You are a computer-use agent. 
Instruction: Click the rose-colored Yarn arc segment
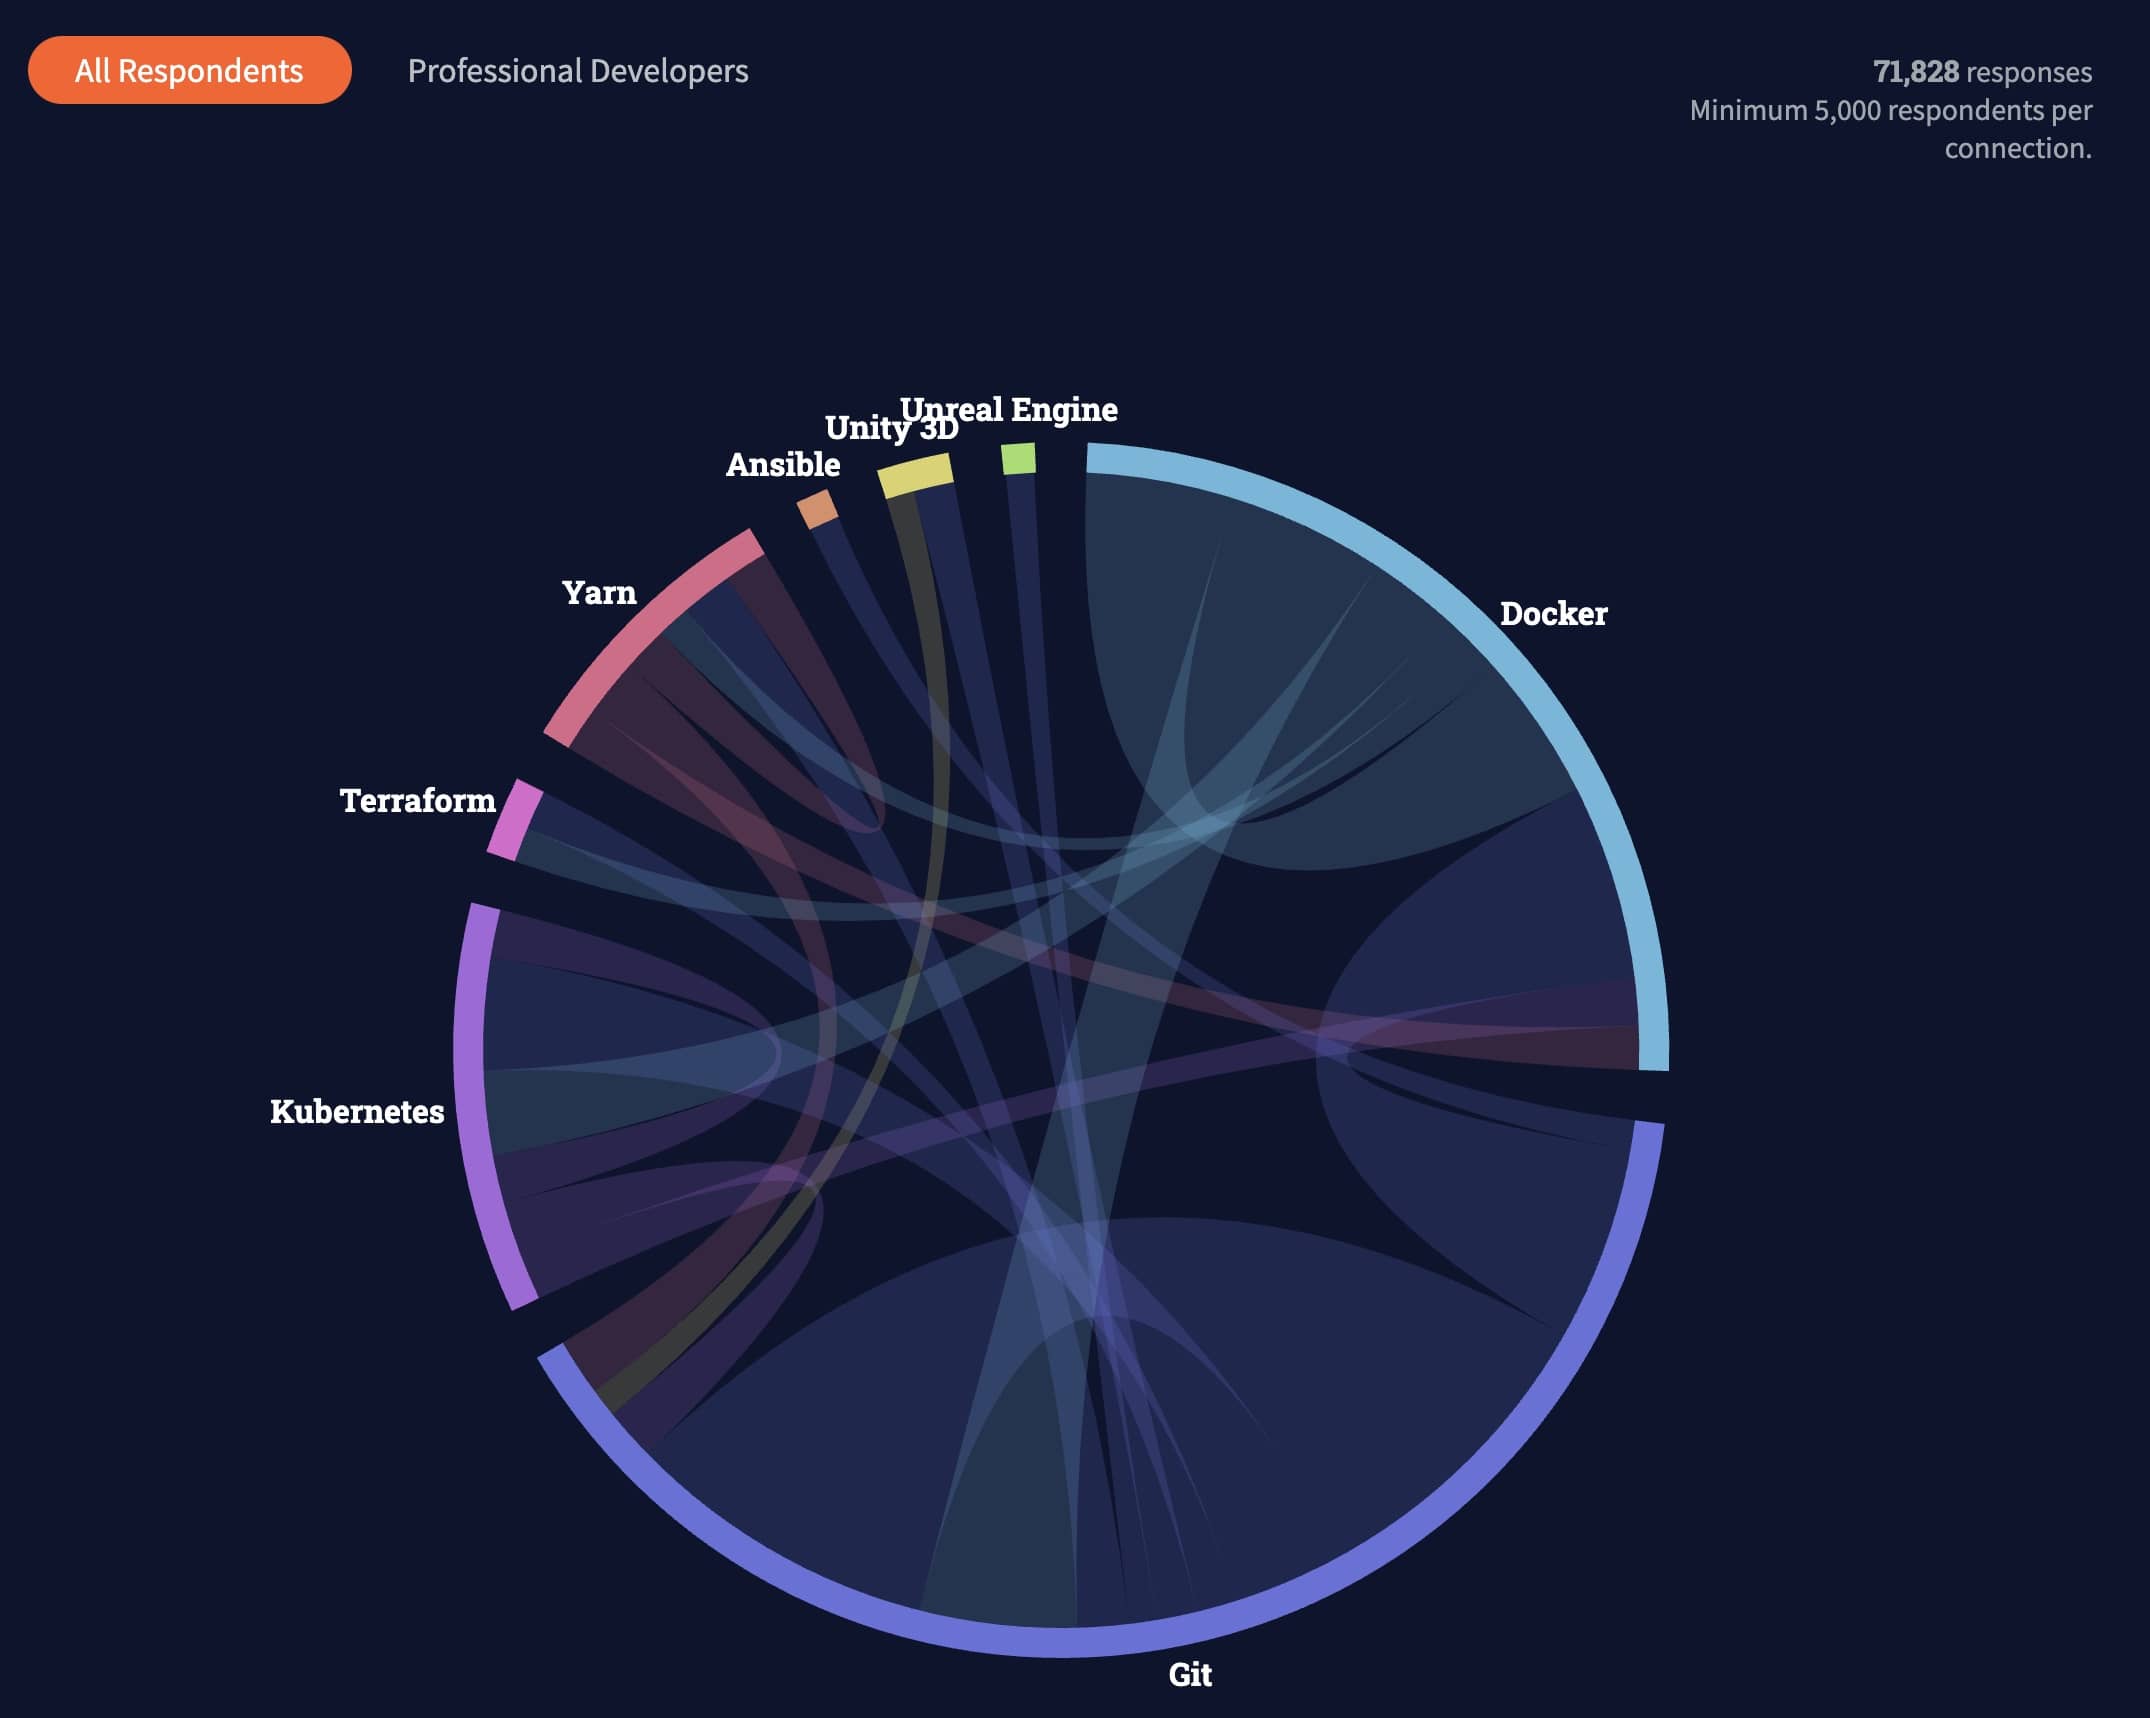pos(648,632)
